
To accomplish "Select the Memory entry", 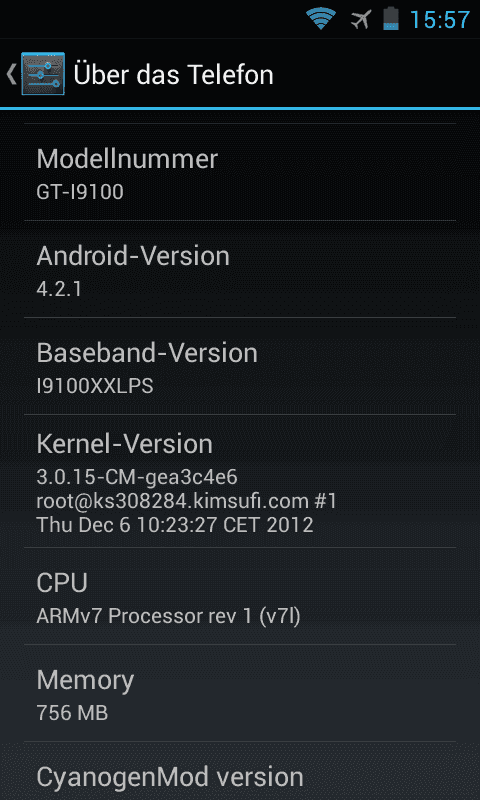I will pos(240,693).
